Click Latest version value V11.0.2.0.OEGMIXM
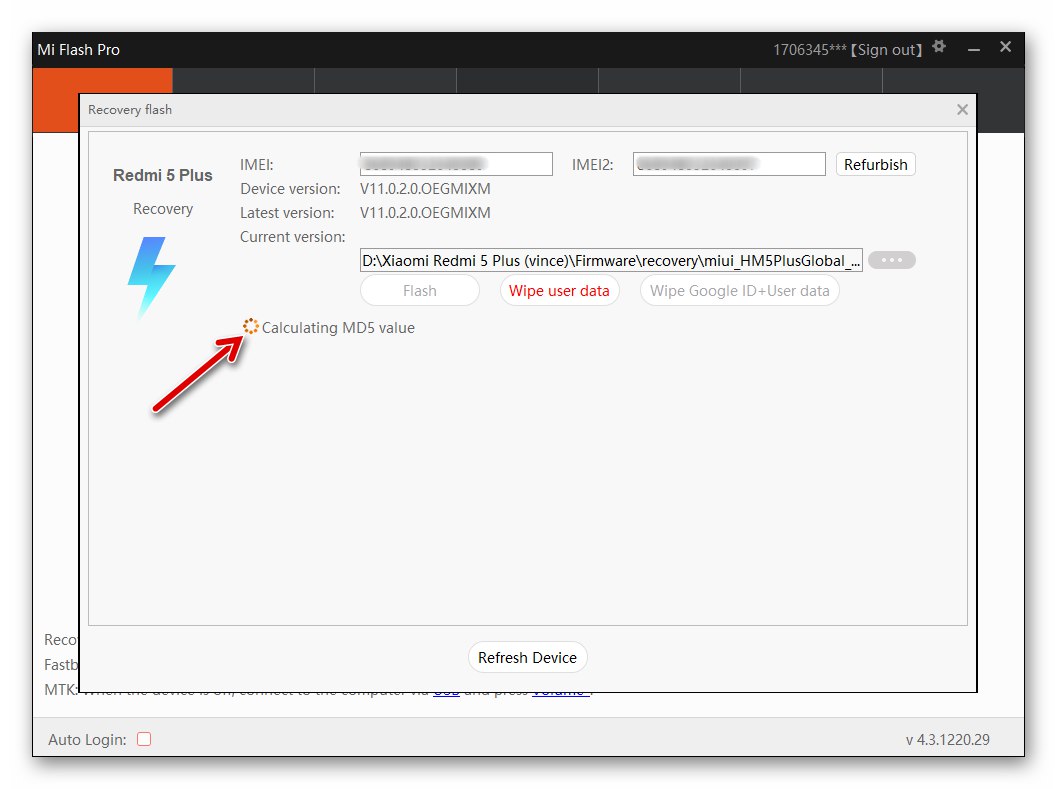1057x789 pixels. [425, 213]
